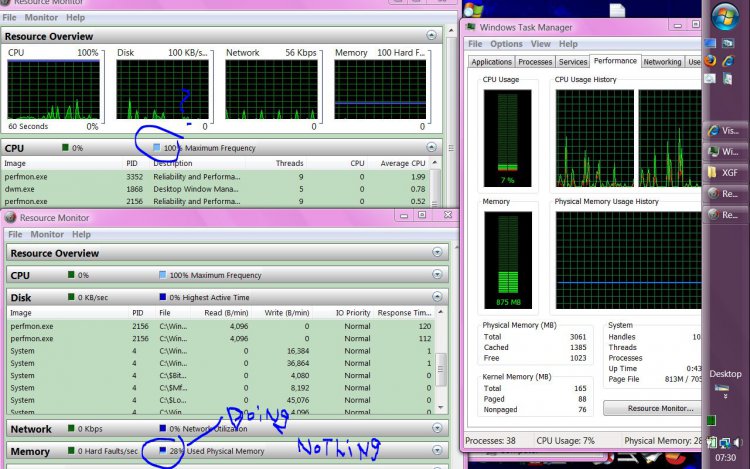Click the Disk graph in Resource Overview
This screenshot has height=469, width=750.
(x=163, y=89)
